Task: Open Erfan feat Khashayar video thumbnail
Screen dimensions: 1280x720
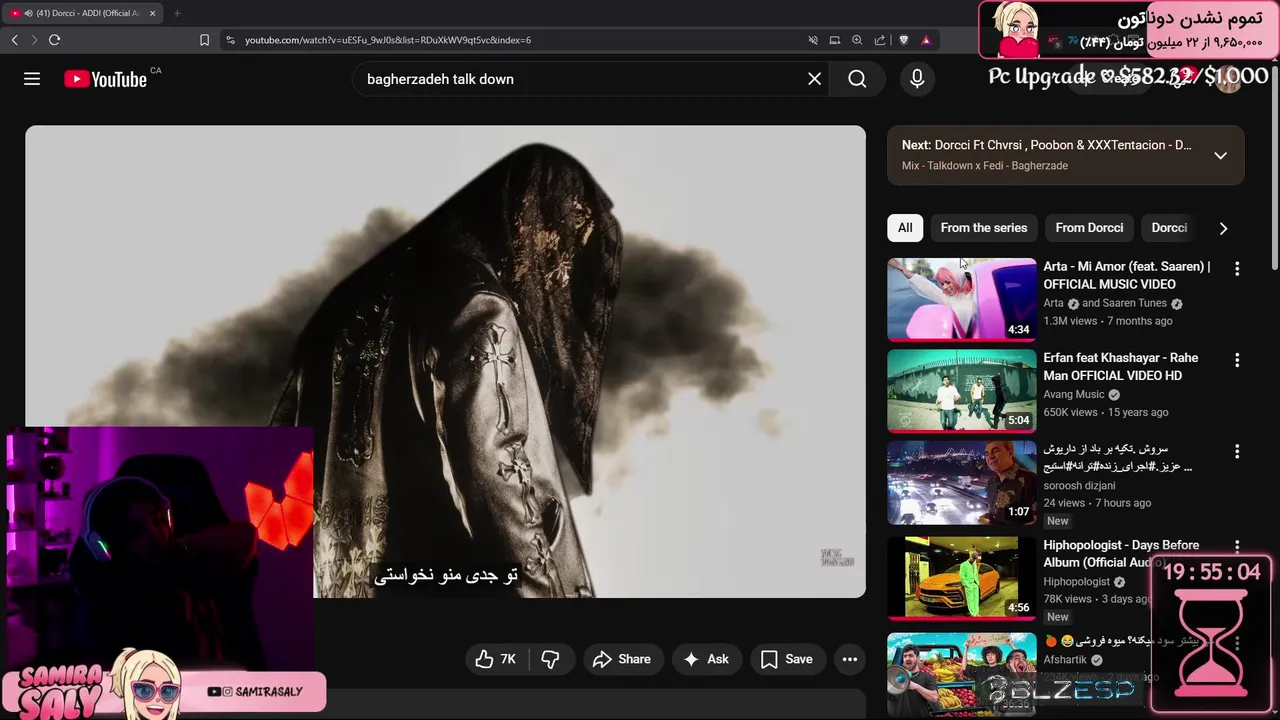Action: coord(962,391)
